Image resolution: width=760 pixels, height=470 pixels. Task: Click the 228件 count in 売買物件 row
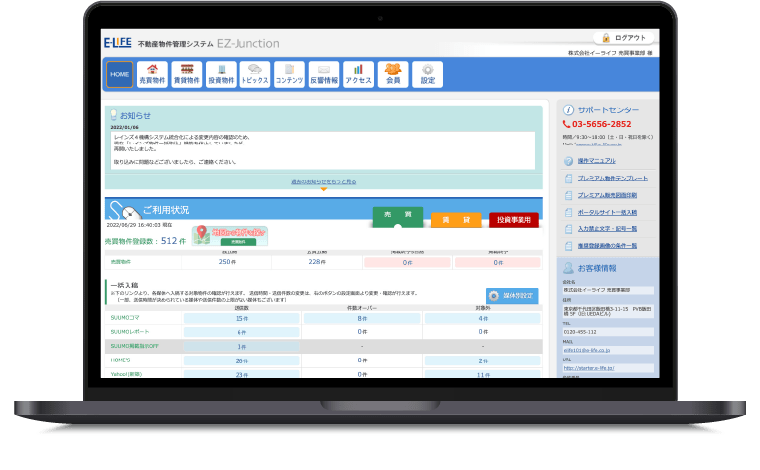(x=317, y=262)
